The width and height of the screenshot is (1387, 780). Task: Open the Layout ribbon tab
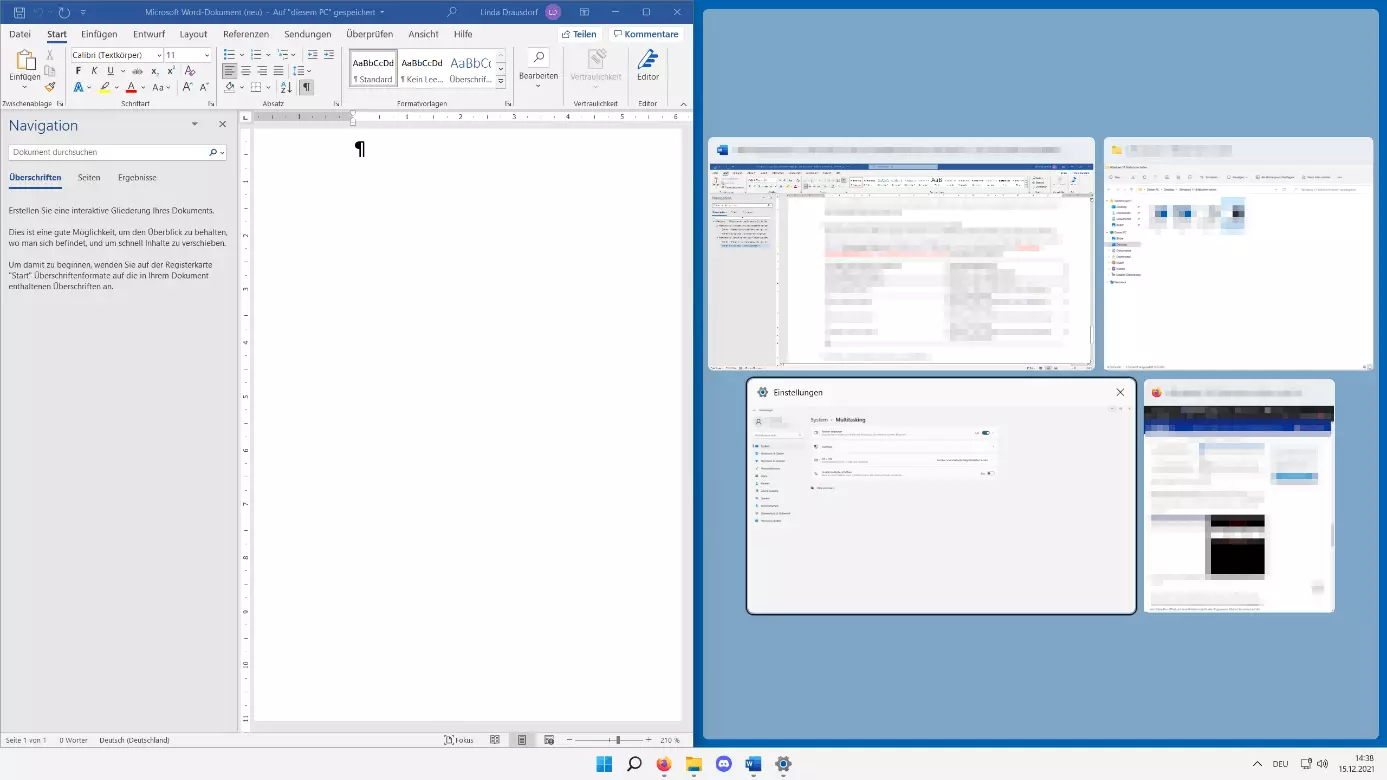point(194,34)
